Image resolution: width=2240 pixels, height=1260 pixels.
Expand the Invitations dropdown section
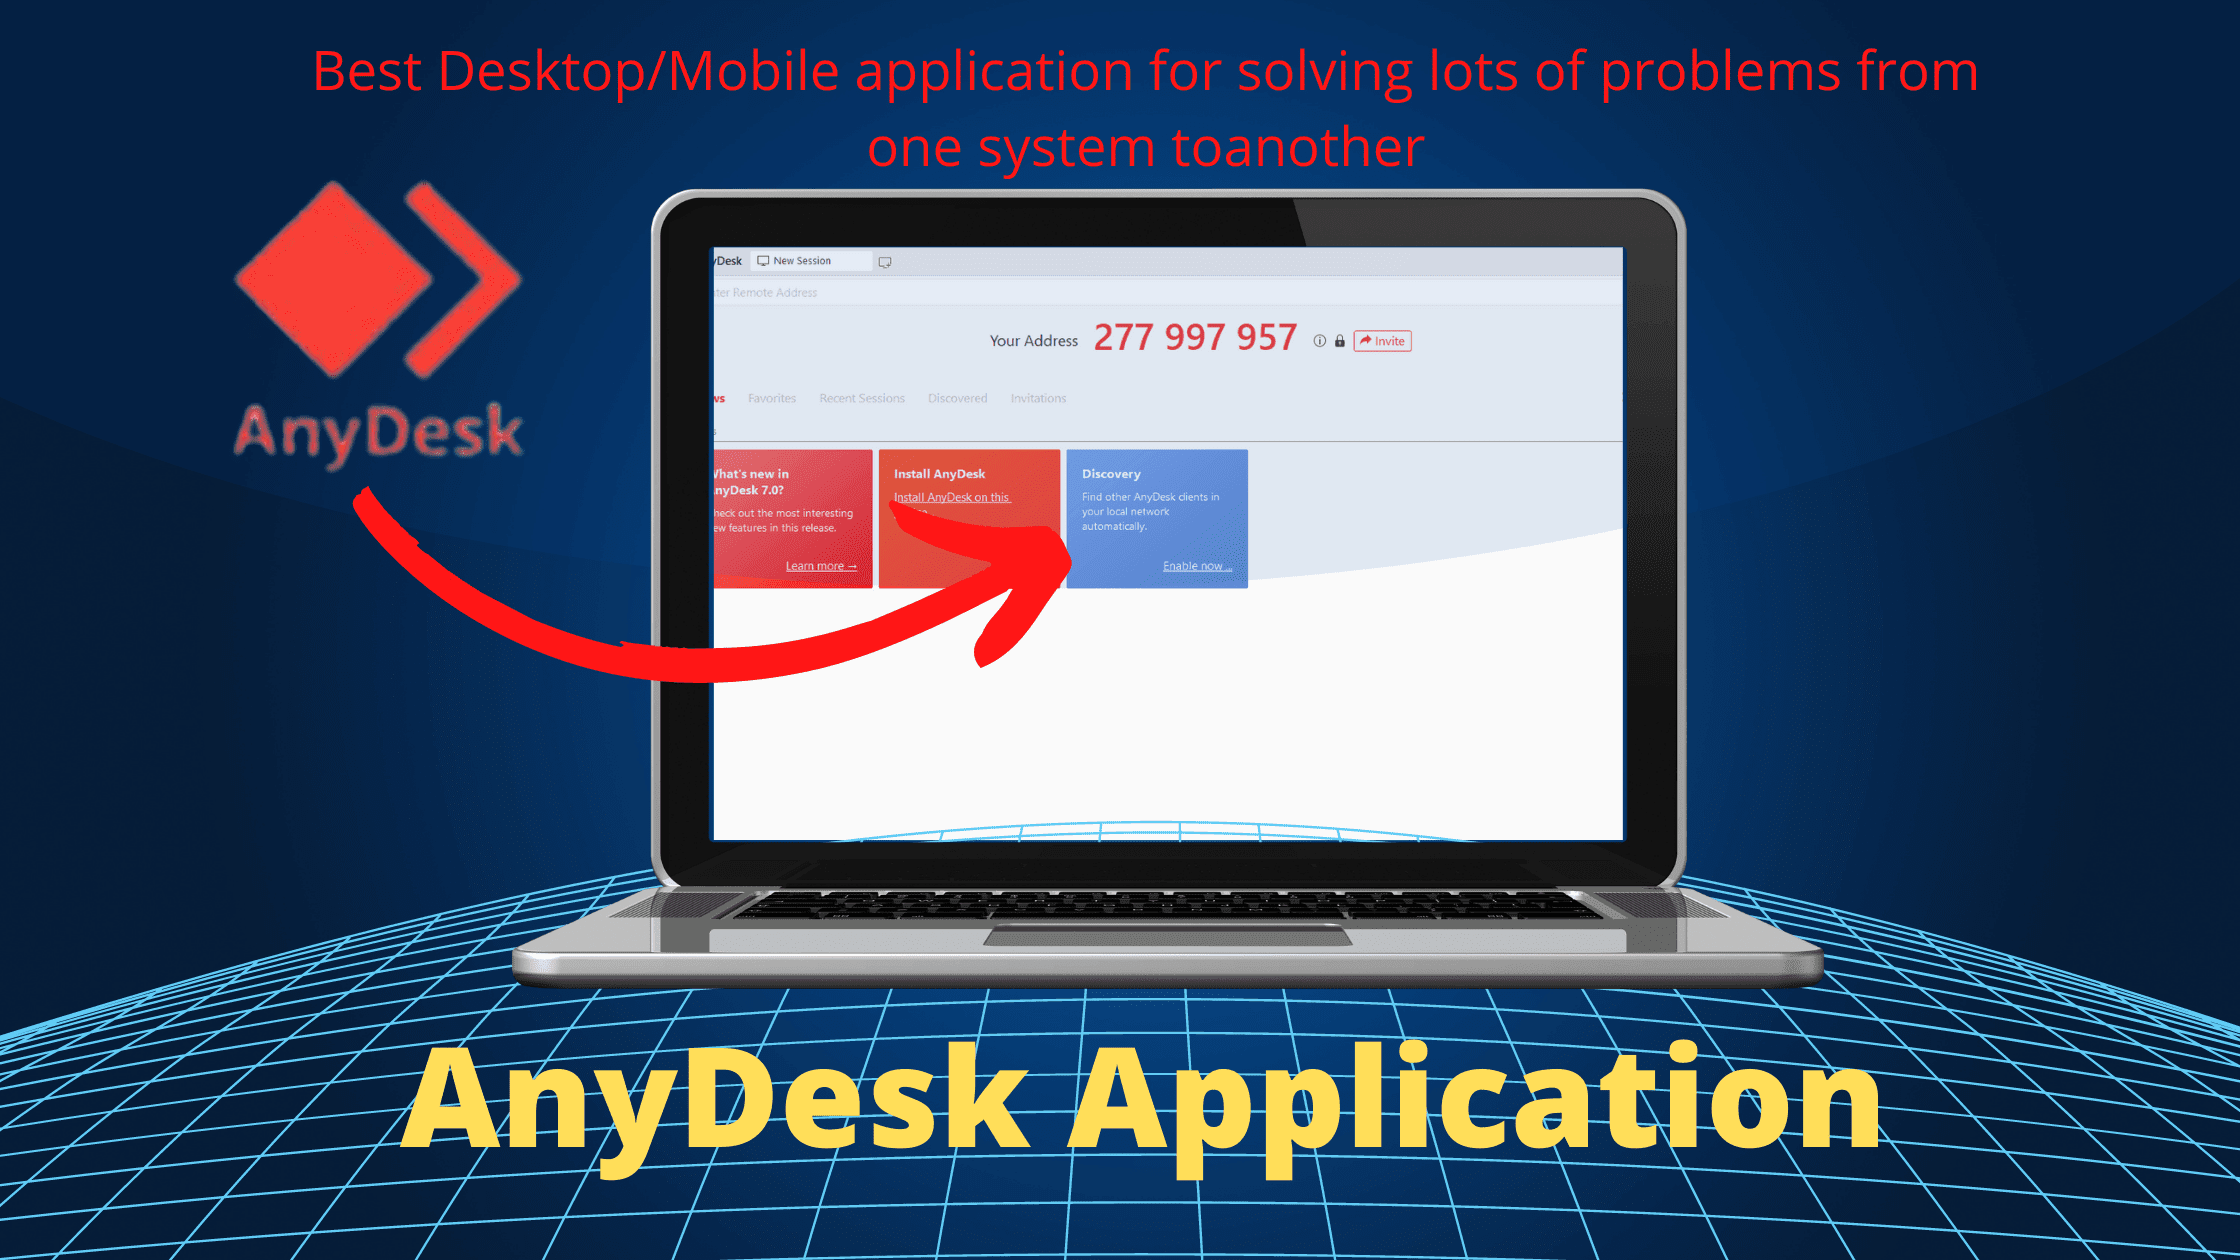[x=1037, y=397]
